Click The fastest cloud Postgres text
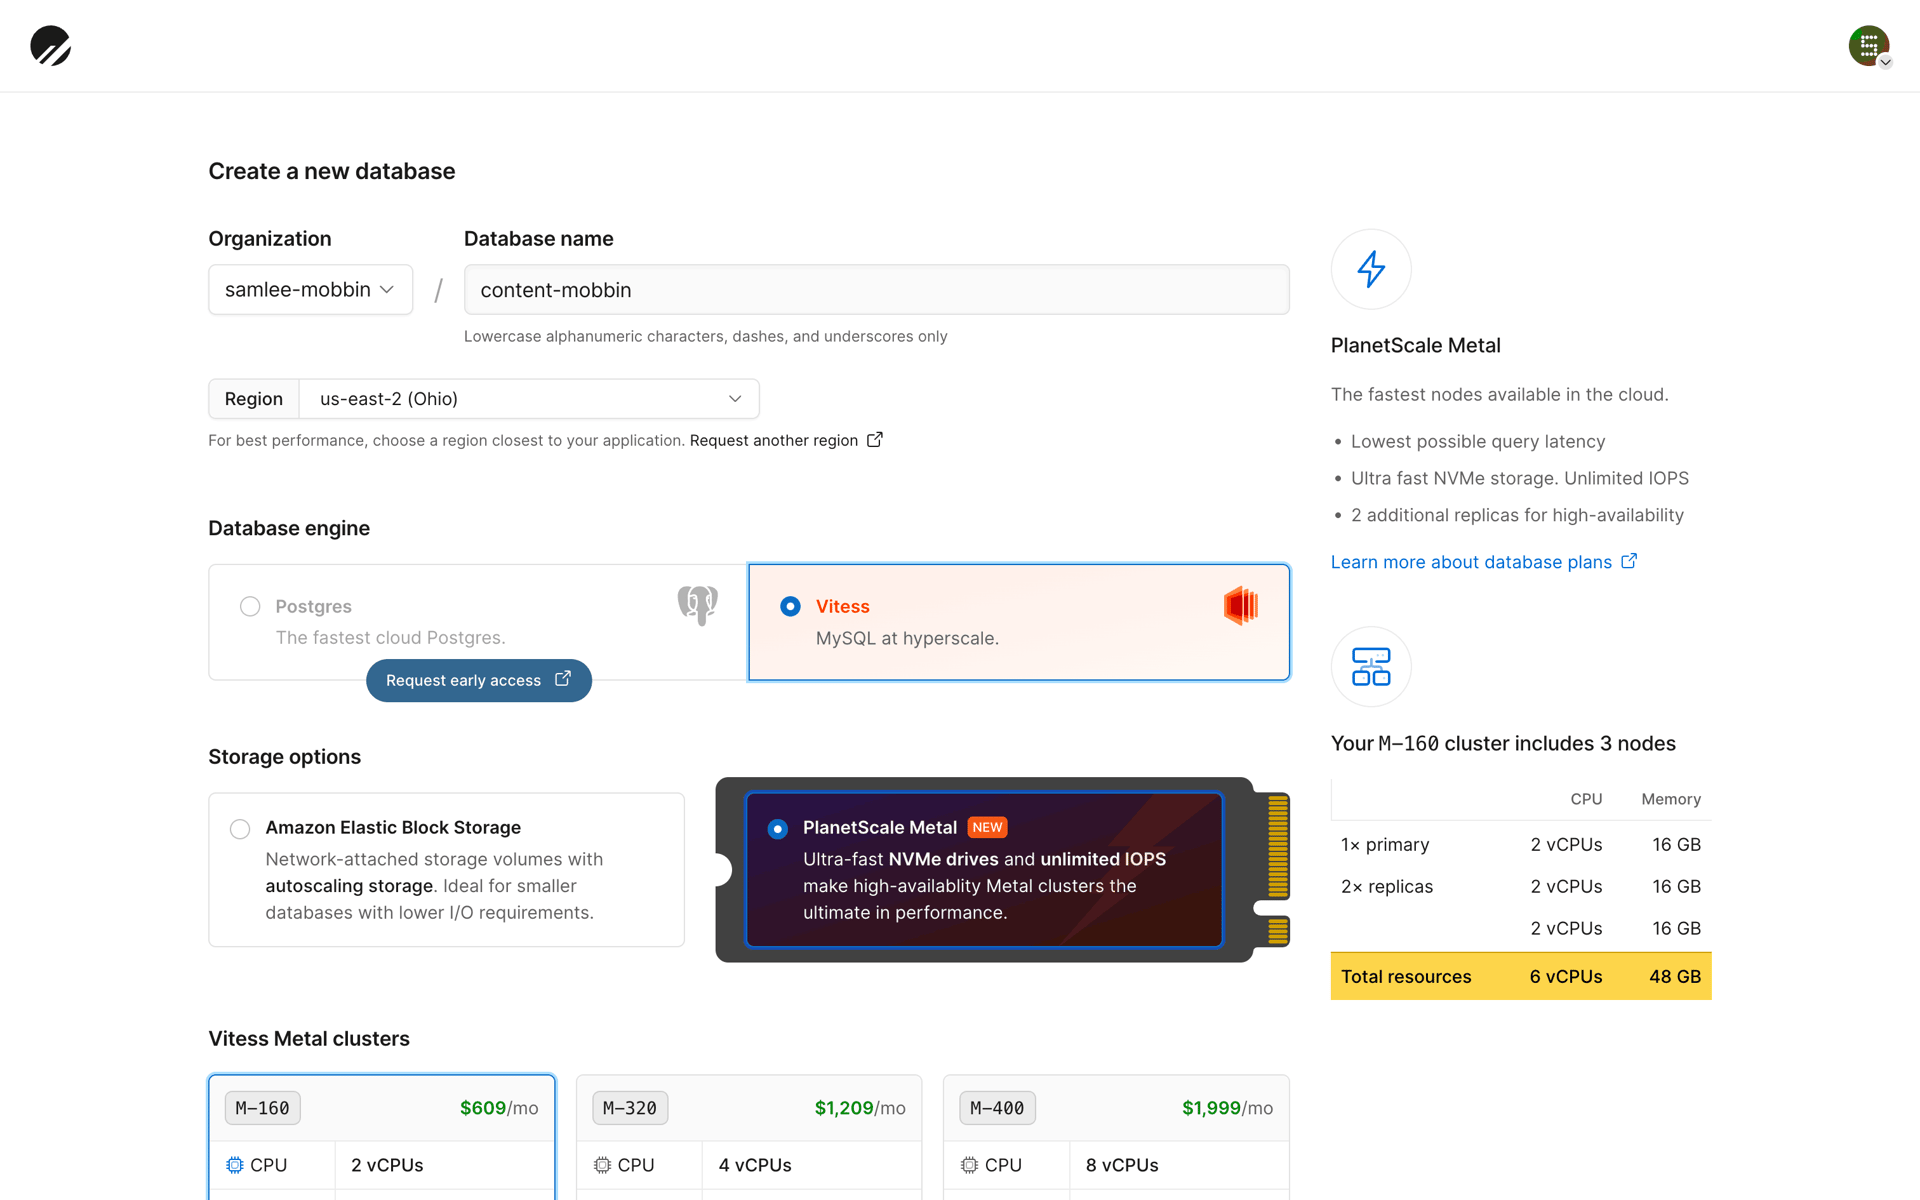 click(x=391, y=638)
